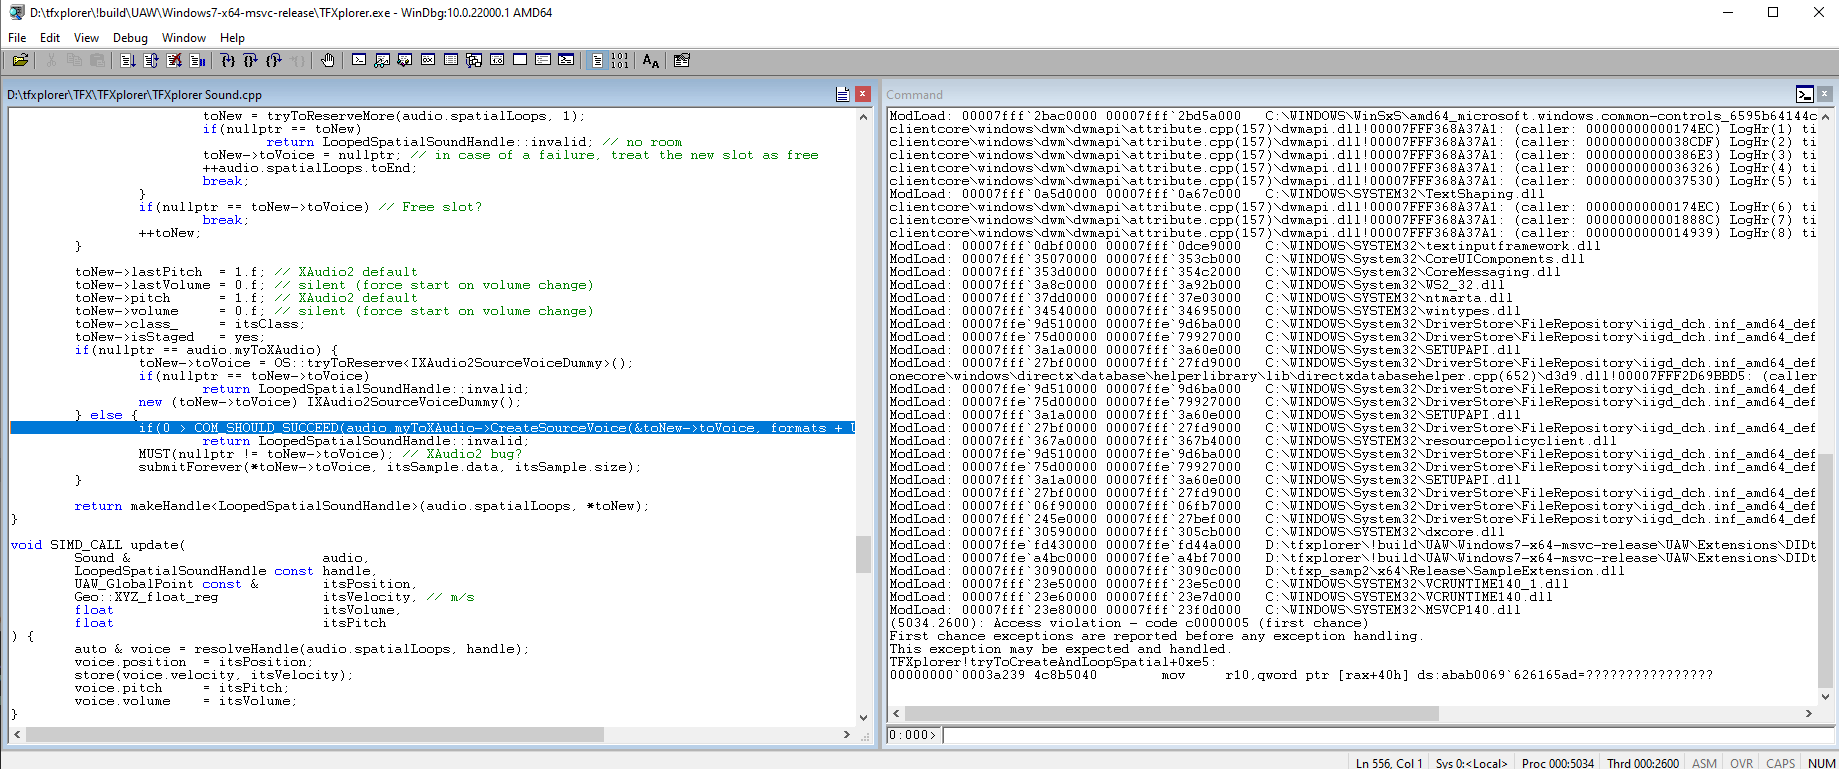Switch to Source mode off (101 icon)
Viewport: 1839px width, 769px height.
point(620,61)
